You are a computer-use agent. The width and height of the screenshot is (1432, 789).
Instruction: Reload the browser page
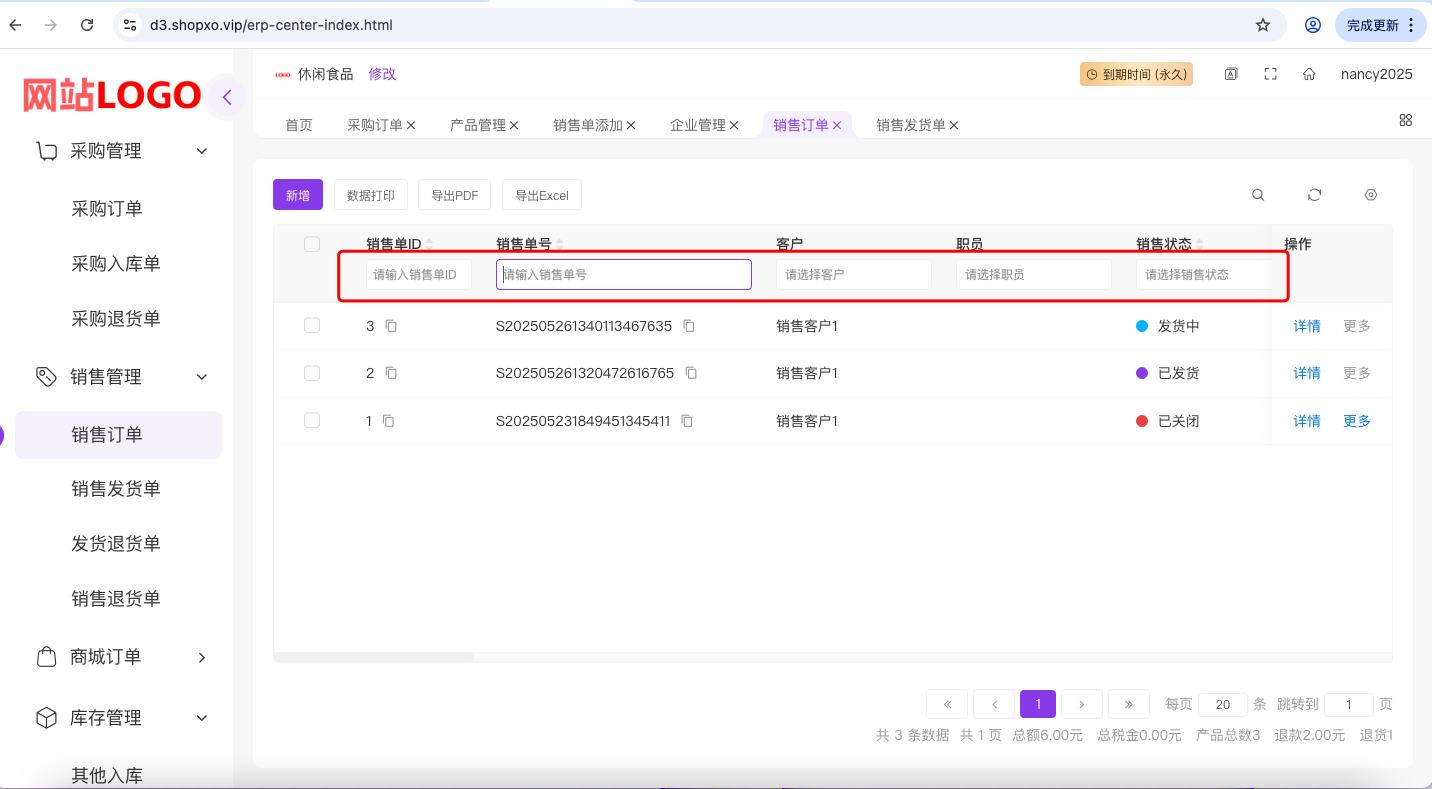[x=87, y=25]
